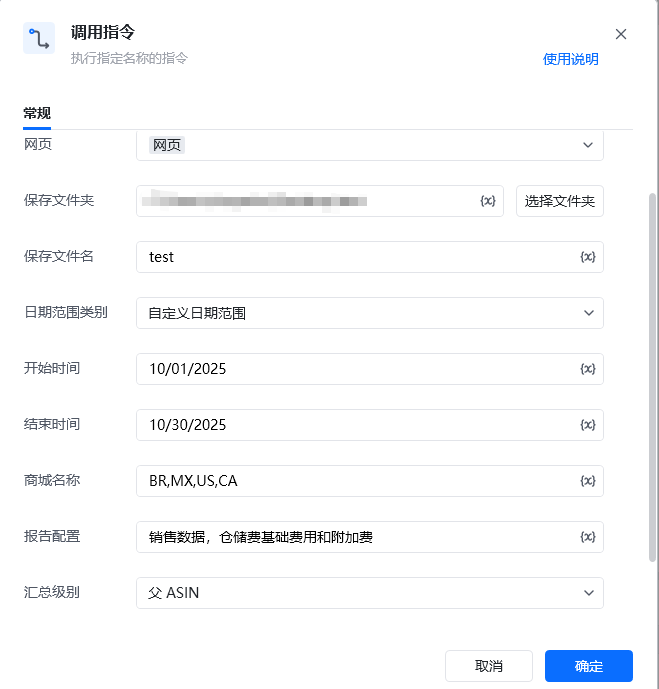The width and height of the screenshot is (659, 689).
Task: Open the 汇总级别 dropdown showing 父 ASIN
Action: 369,593
